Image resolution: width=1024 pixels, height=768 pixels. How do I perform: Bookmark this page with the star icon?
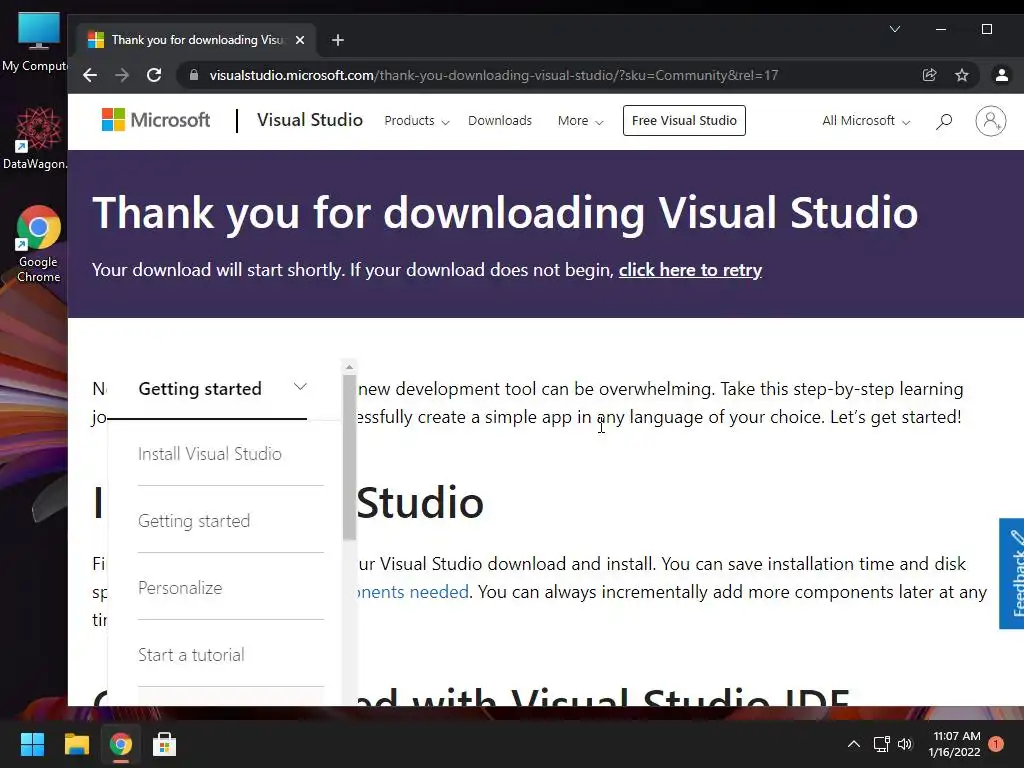coord(962,75)
